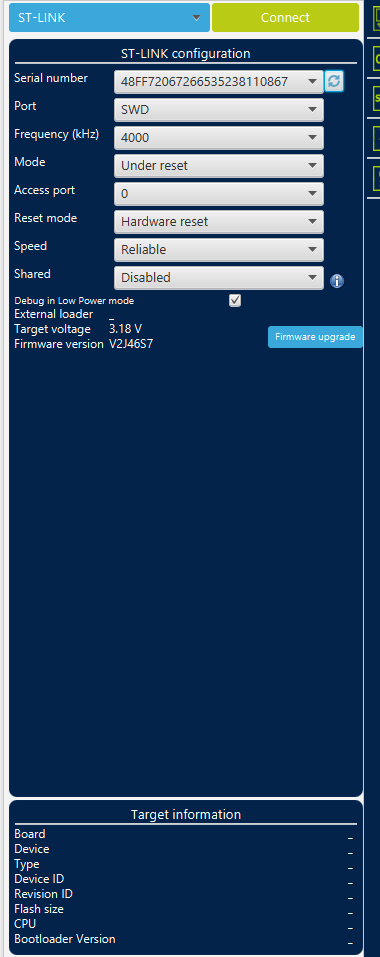Open Mode dropdown showing Under reset

pos(218,165)
